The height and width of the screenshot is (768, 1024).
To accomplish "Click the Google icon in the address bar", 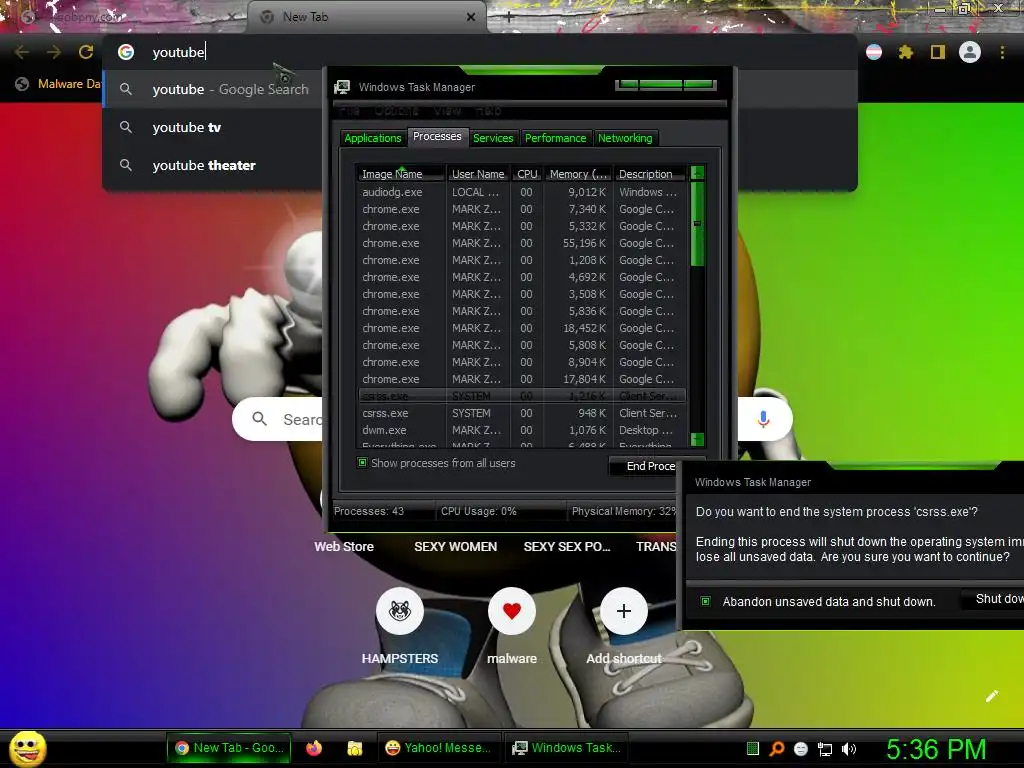I will (x=126, y=52).
